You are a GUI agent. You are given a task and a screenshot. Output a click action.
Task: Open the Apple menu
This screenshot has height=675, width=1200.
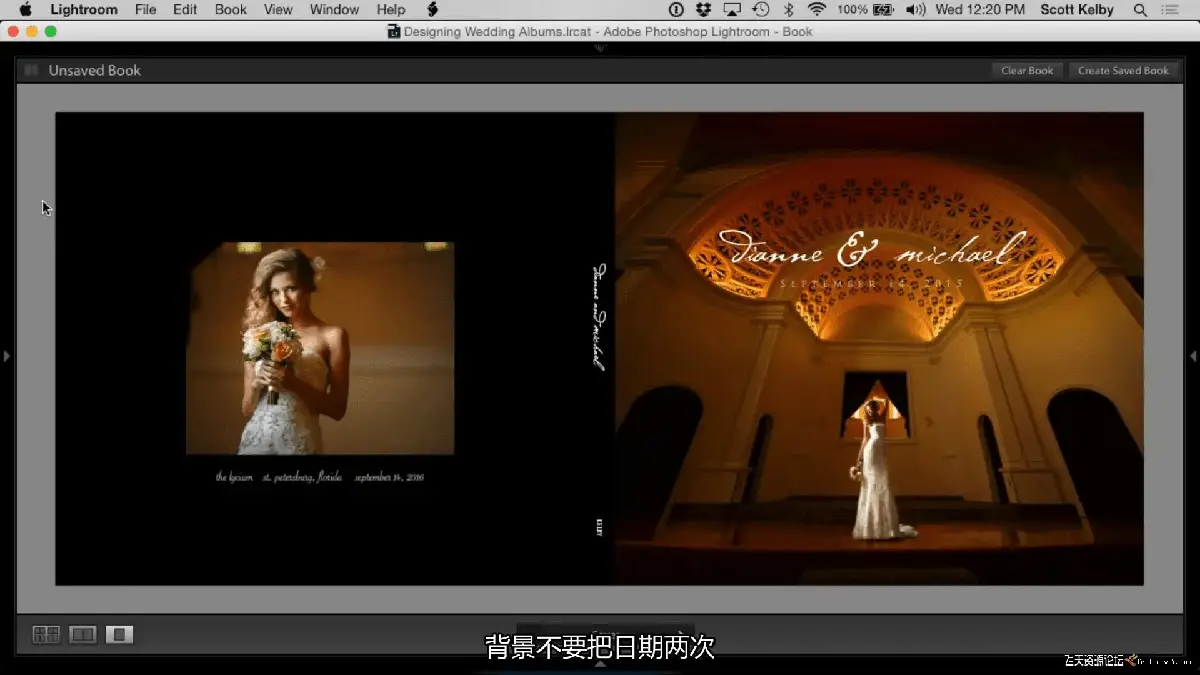pos(26,10)
